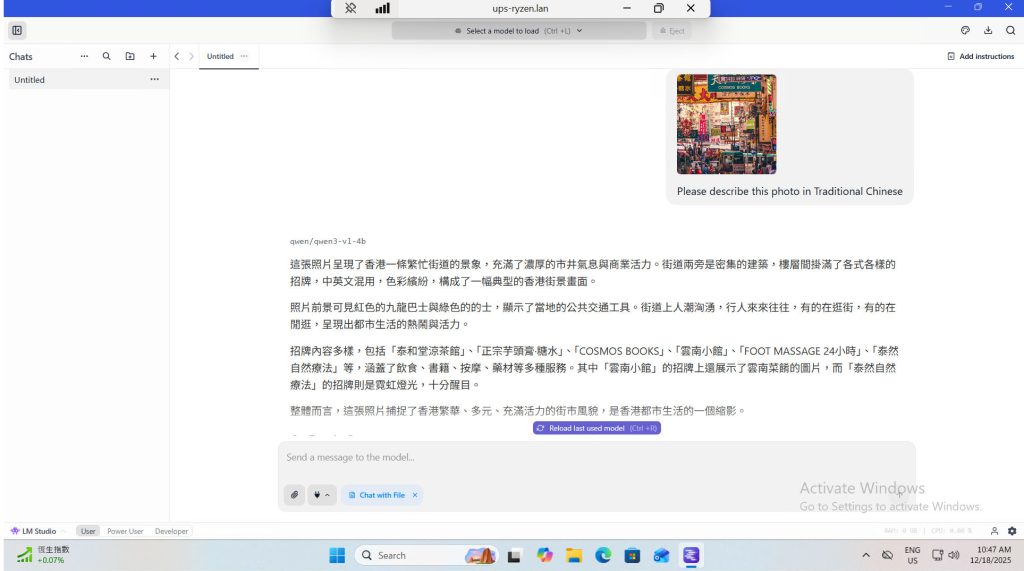Open Chats header more options menu
1024x571 pixels.
pos(84,57)
